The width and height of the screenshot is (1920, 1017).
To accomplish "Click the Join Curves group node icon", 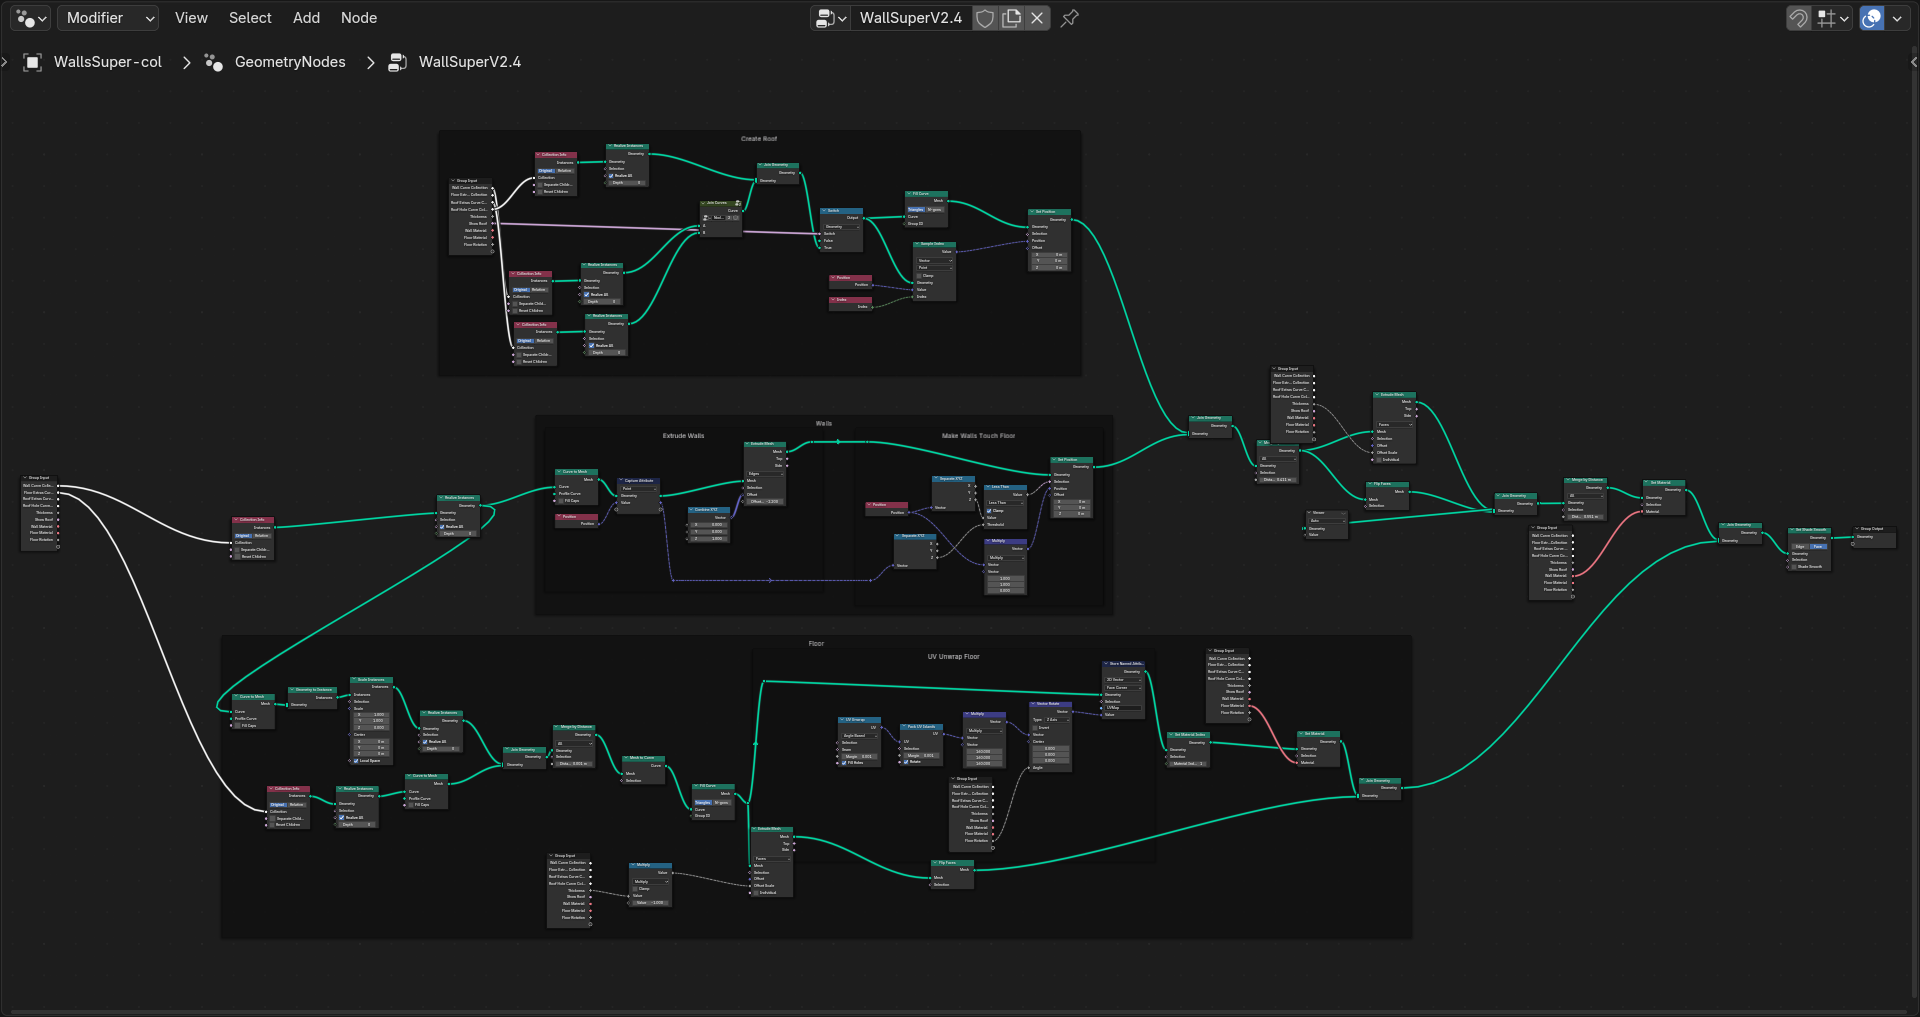I will (738, 203).
